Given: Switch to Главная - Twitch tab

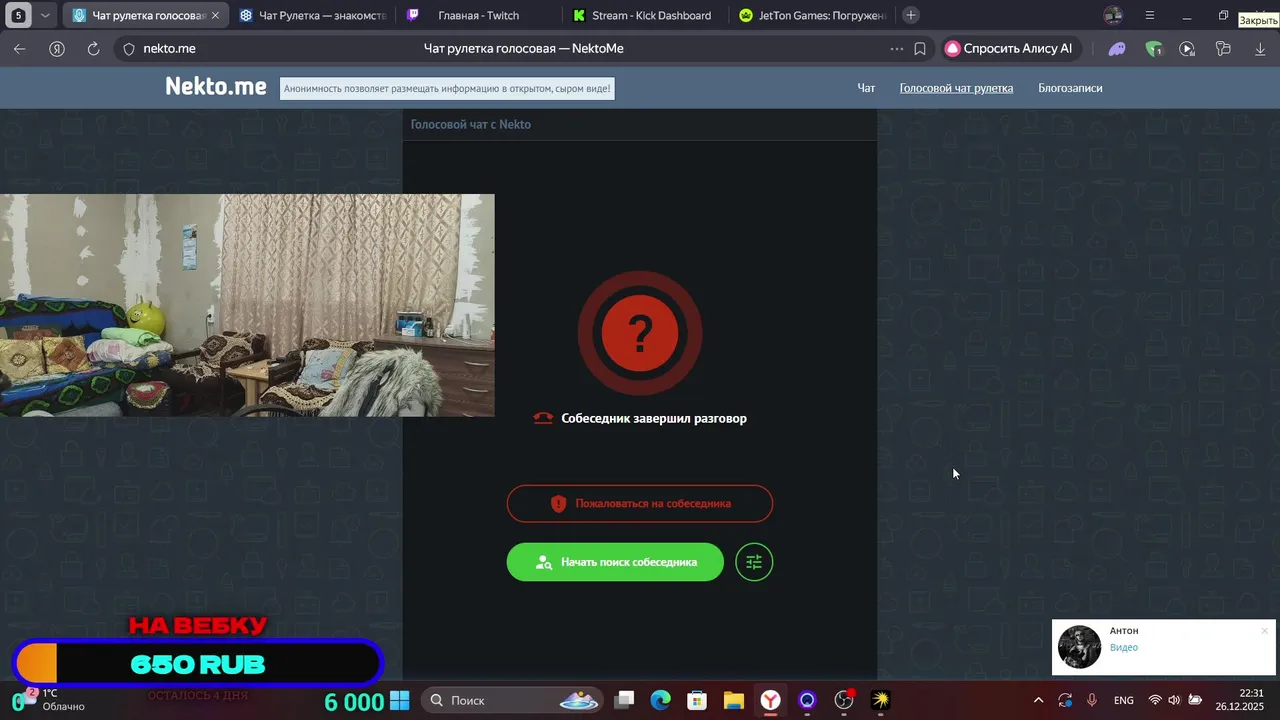Looking at the screenshot, I should (478, 15).
